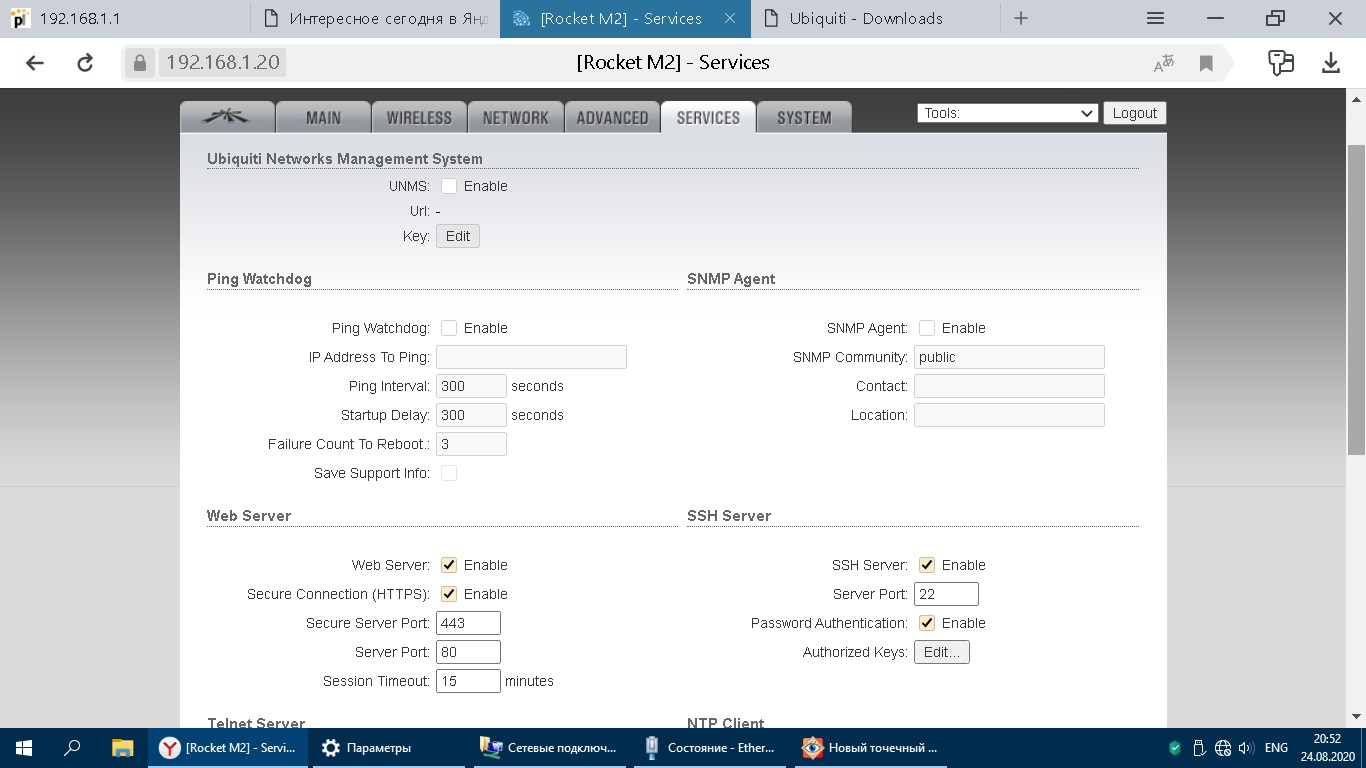Click the Web Server Port field showing 80
The height and width of the screenshot is (768, 1366).
click(468, 652)
